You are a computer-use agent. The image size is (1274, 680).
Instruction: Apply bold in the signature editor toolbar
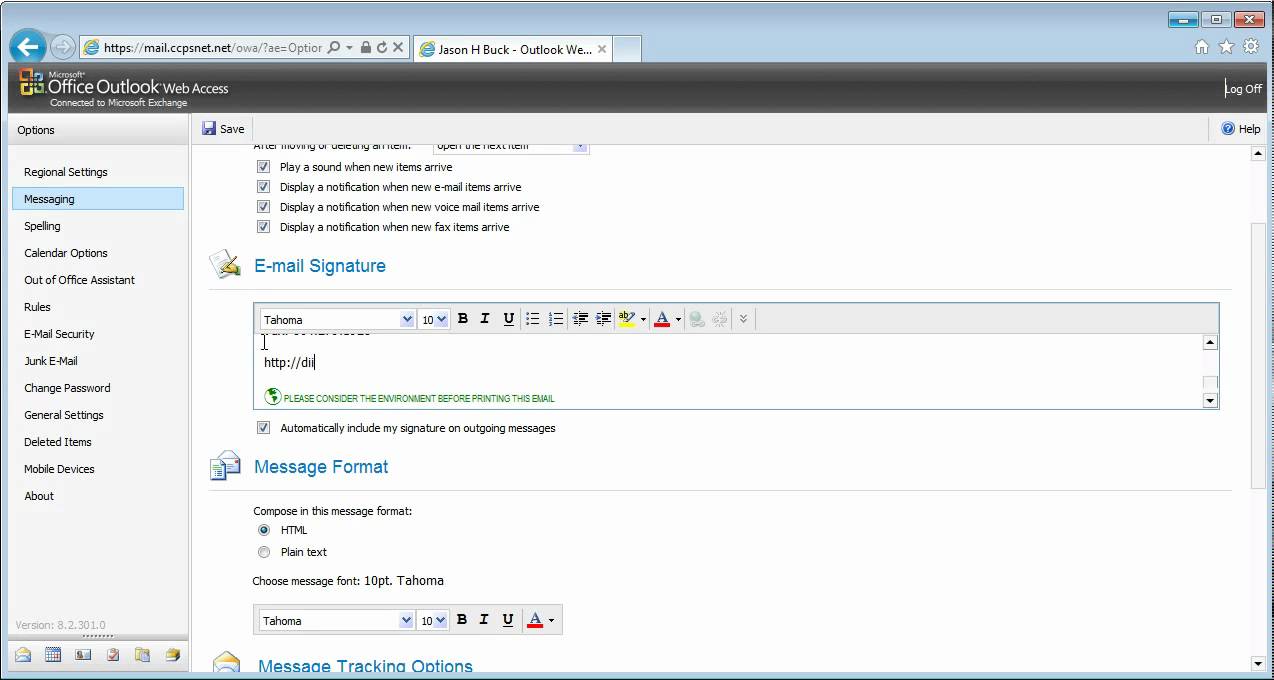[463, 319]
